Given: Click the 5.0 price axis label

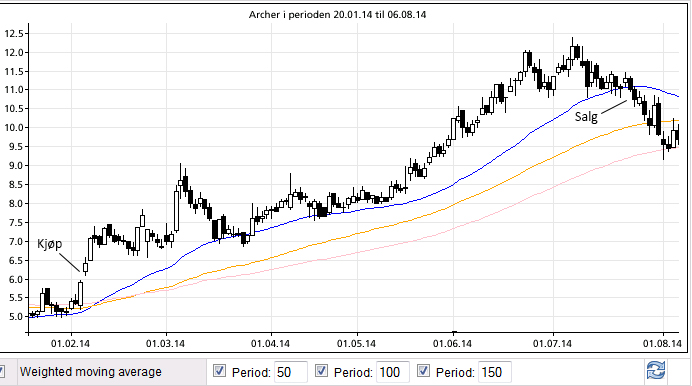Looking at the screenshot, I should click(x=16, y=317).
